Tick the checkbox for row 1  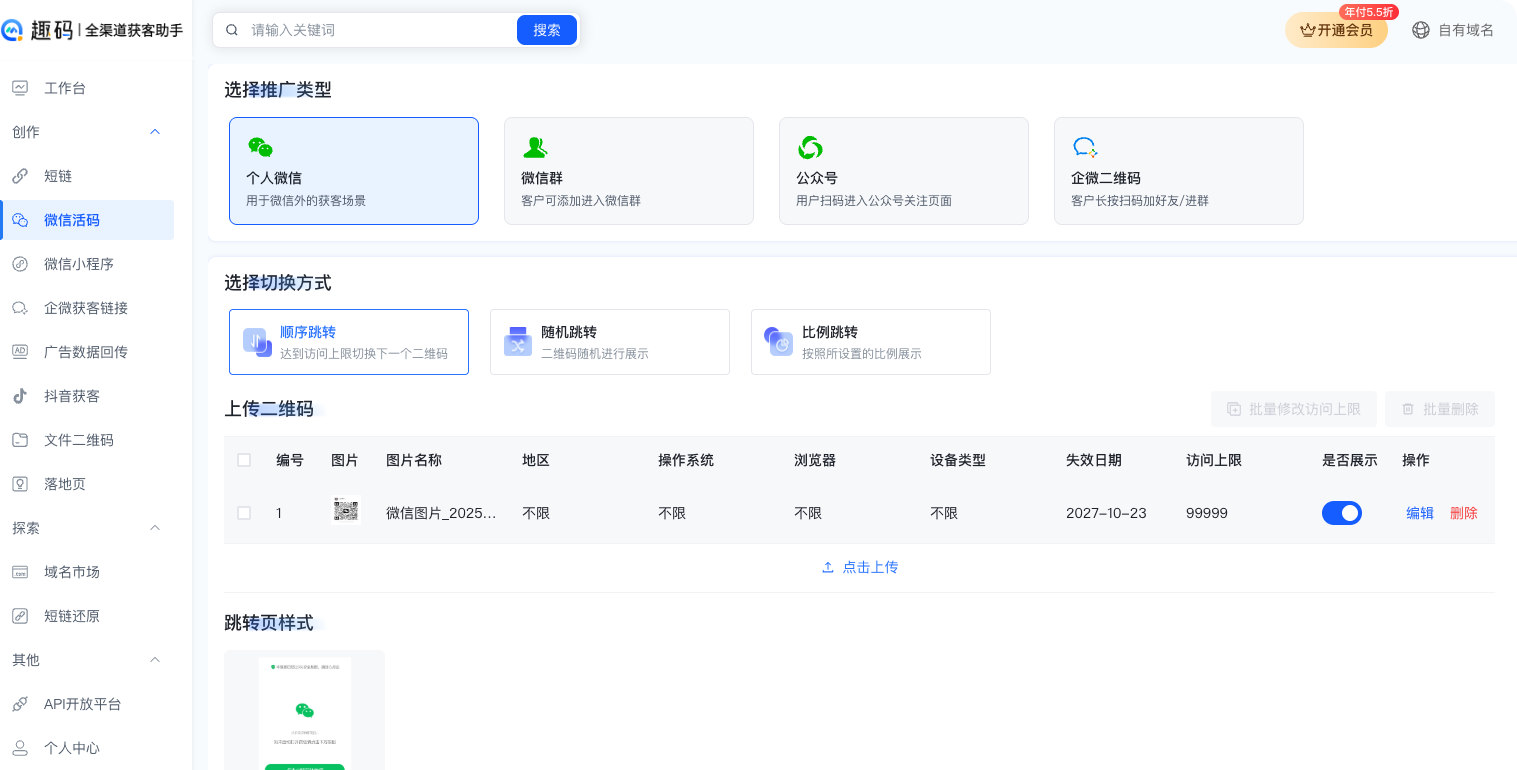[x=244, y=513]
